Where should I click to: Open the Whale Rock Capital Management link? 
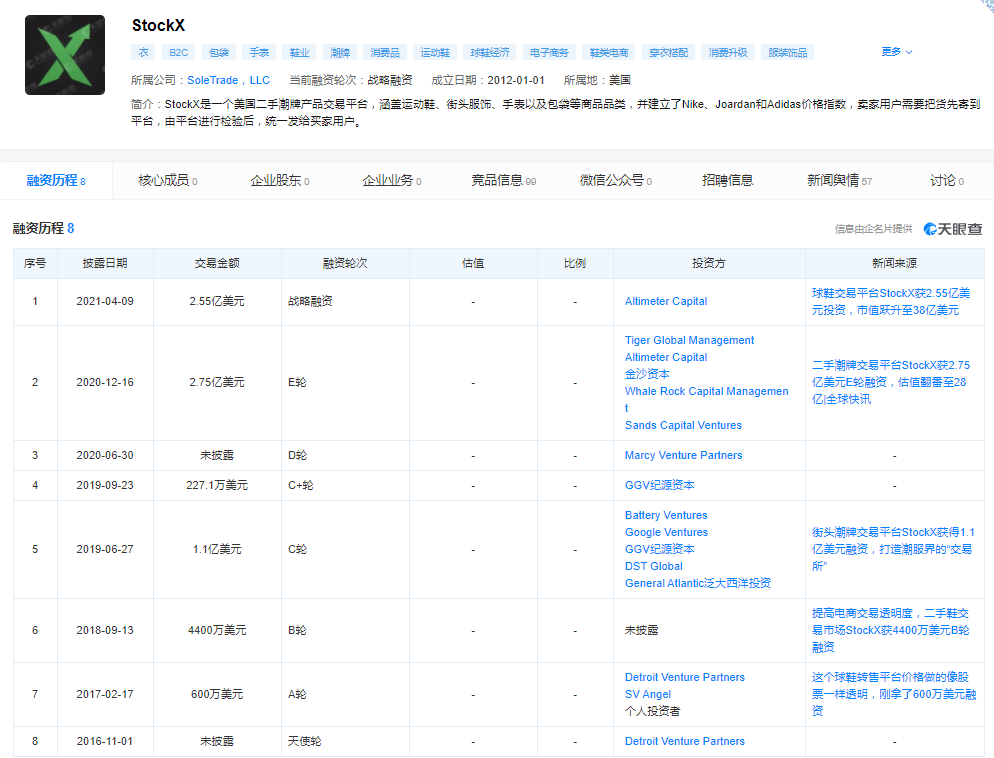[x=707, y=400]
